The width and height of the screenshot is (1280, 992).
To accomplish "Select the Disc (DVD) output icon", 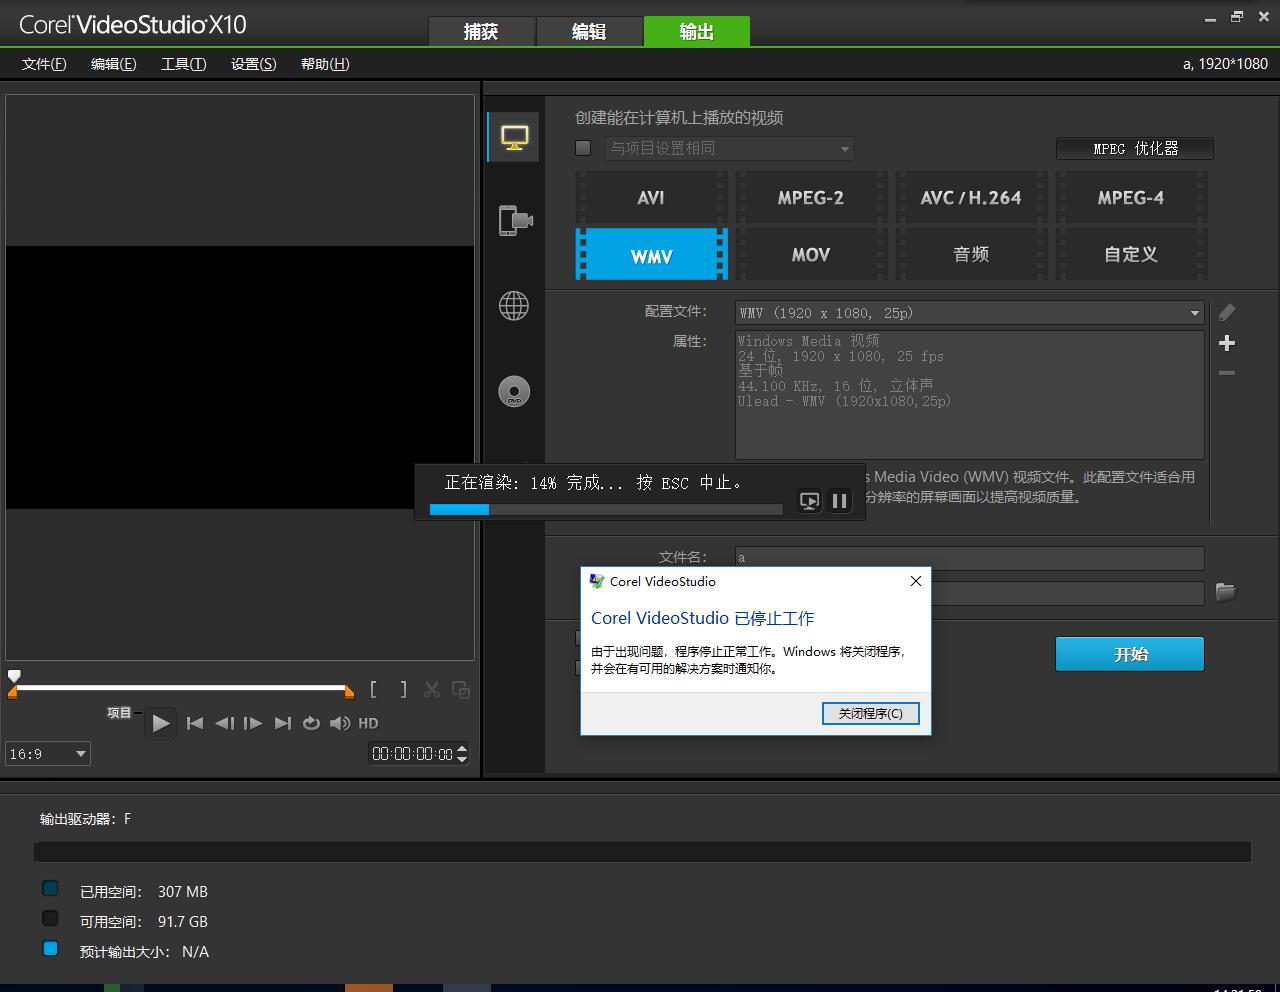I will (x=514, y=391).
